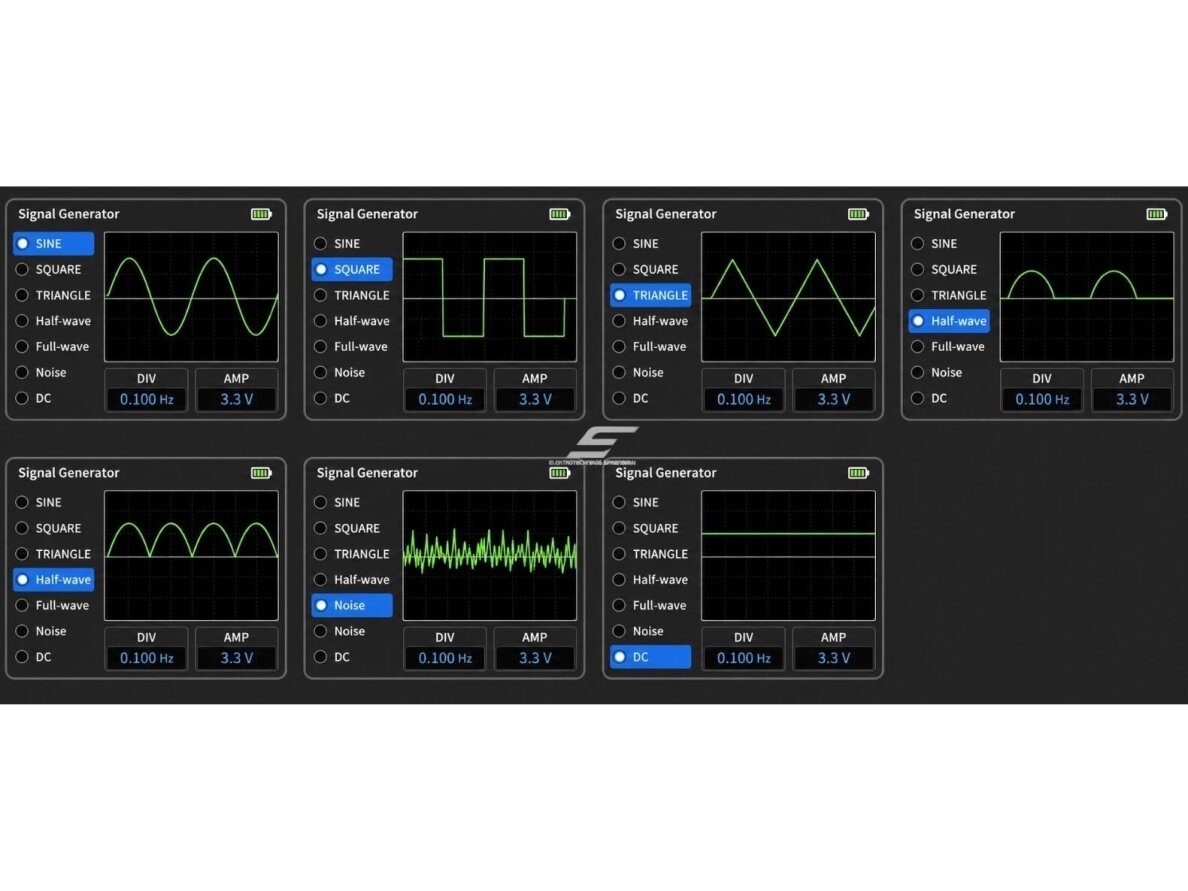Select highlighted Half-wave in the gapped-humps waveform panel
Screen dimensions: 1188x891
pyautogui.click(x=949, y=320)
